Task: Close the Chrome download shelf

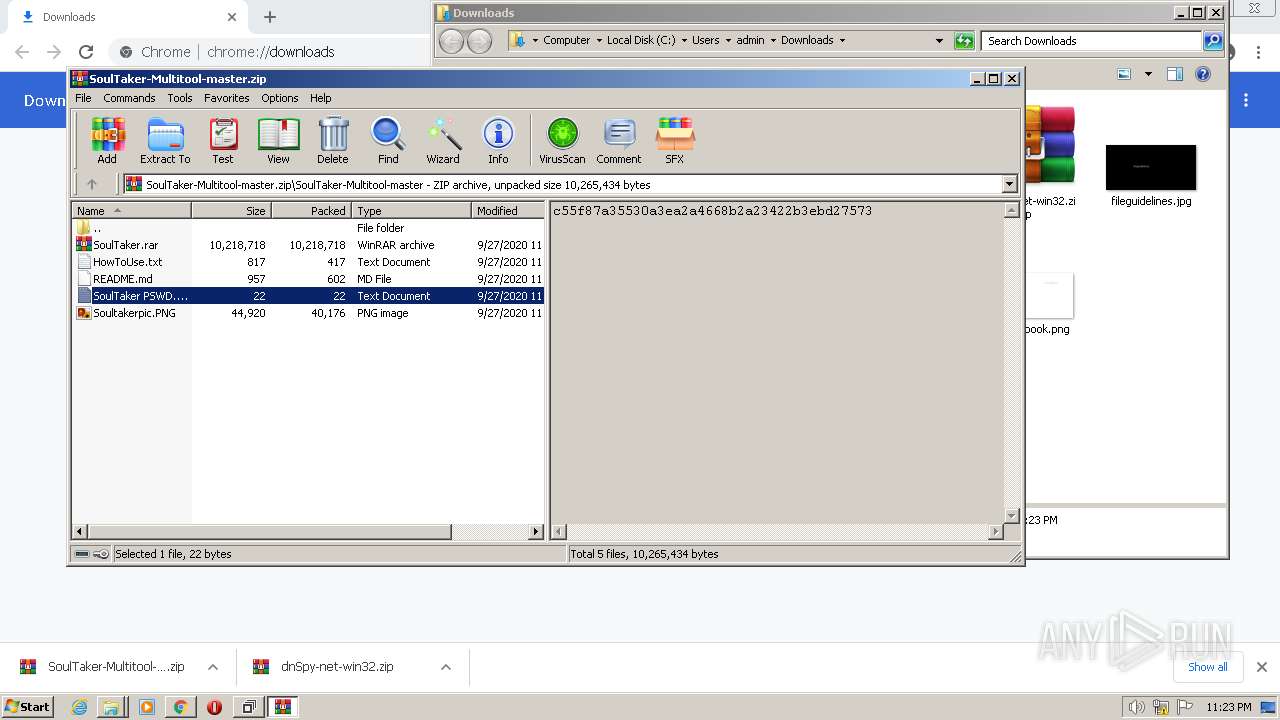Action: click(x=1262, y=667)
